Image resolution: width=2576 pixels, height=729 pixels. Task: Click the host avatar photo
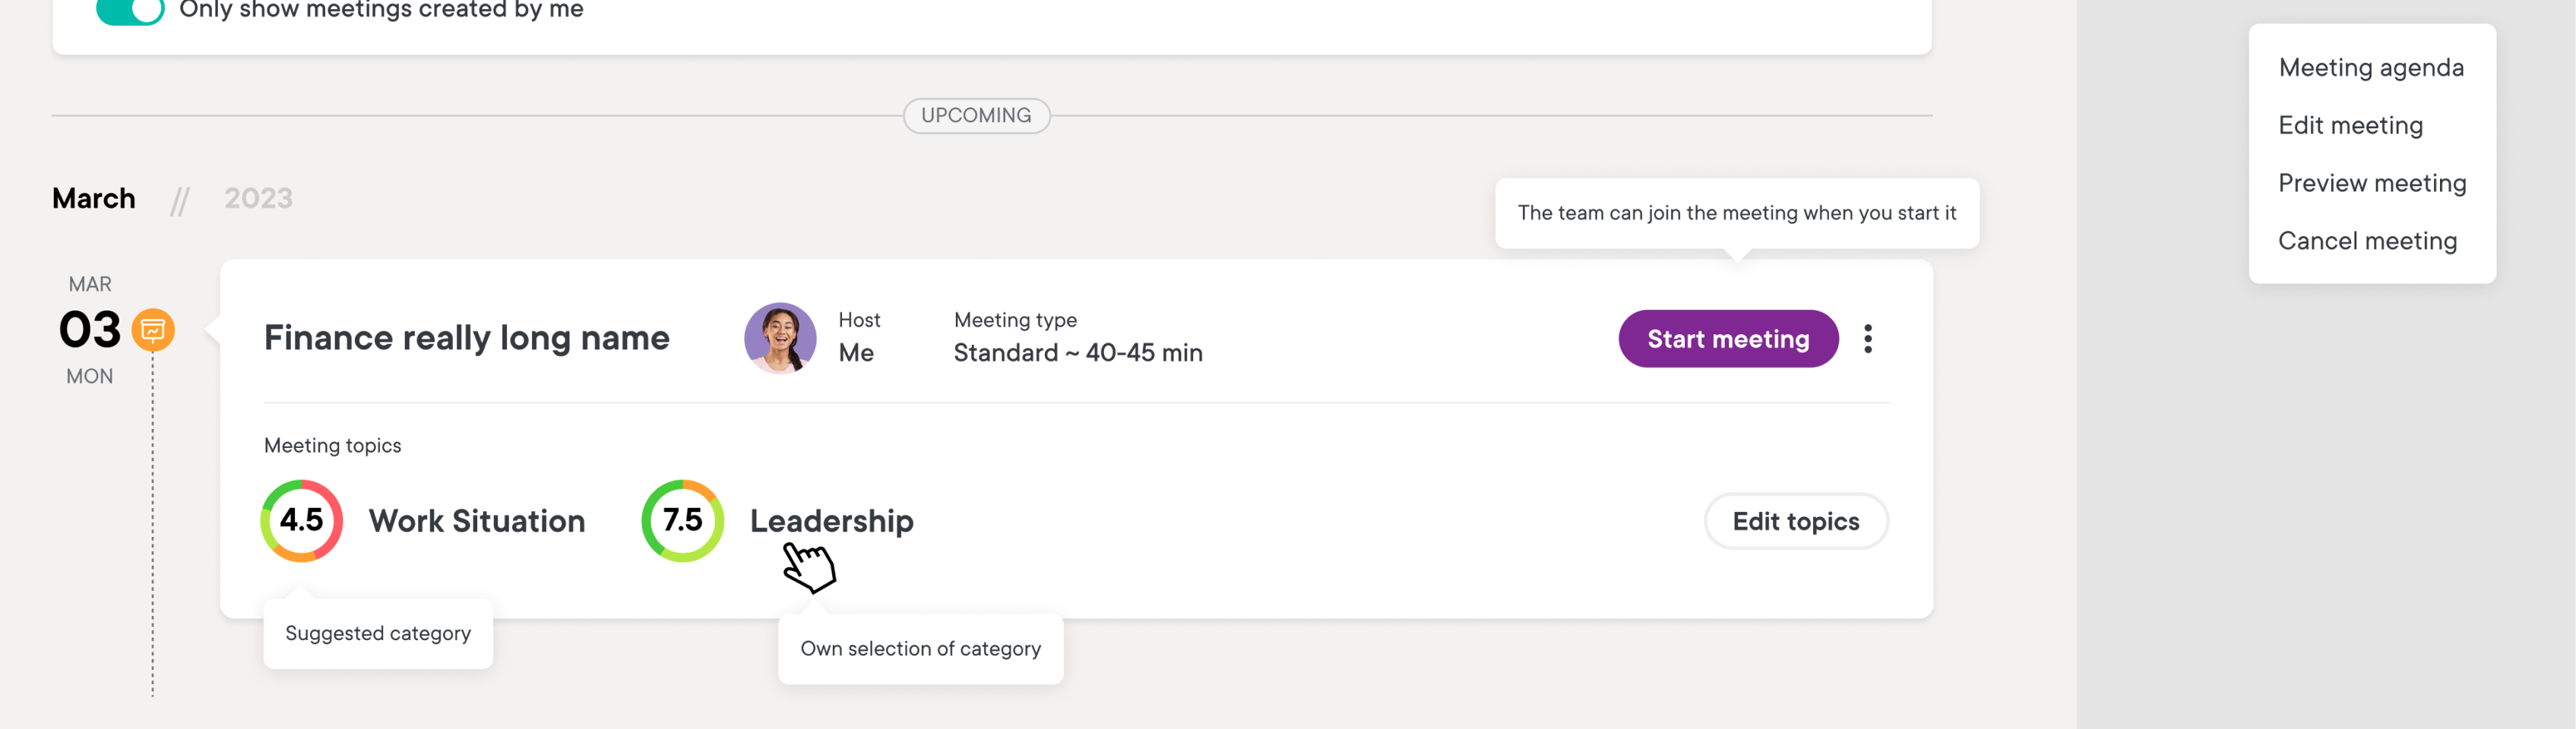[x=780, y=338]
